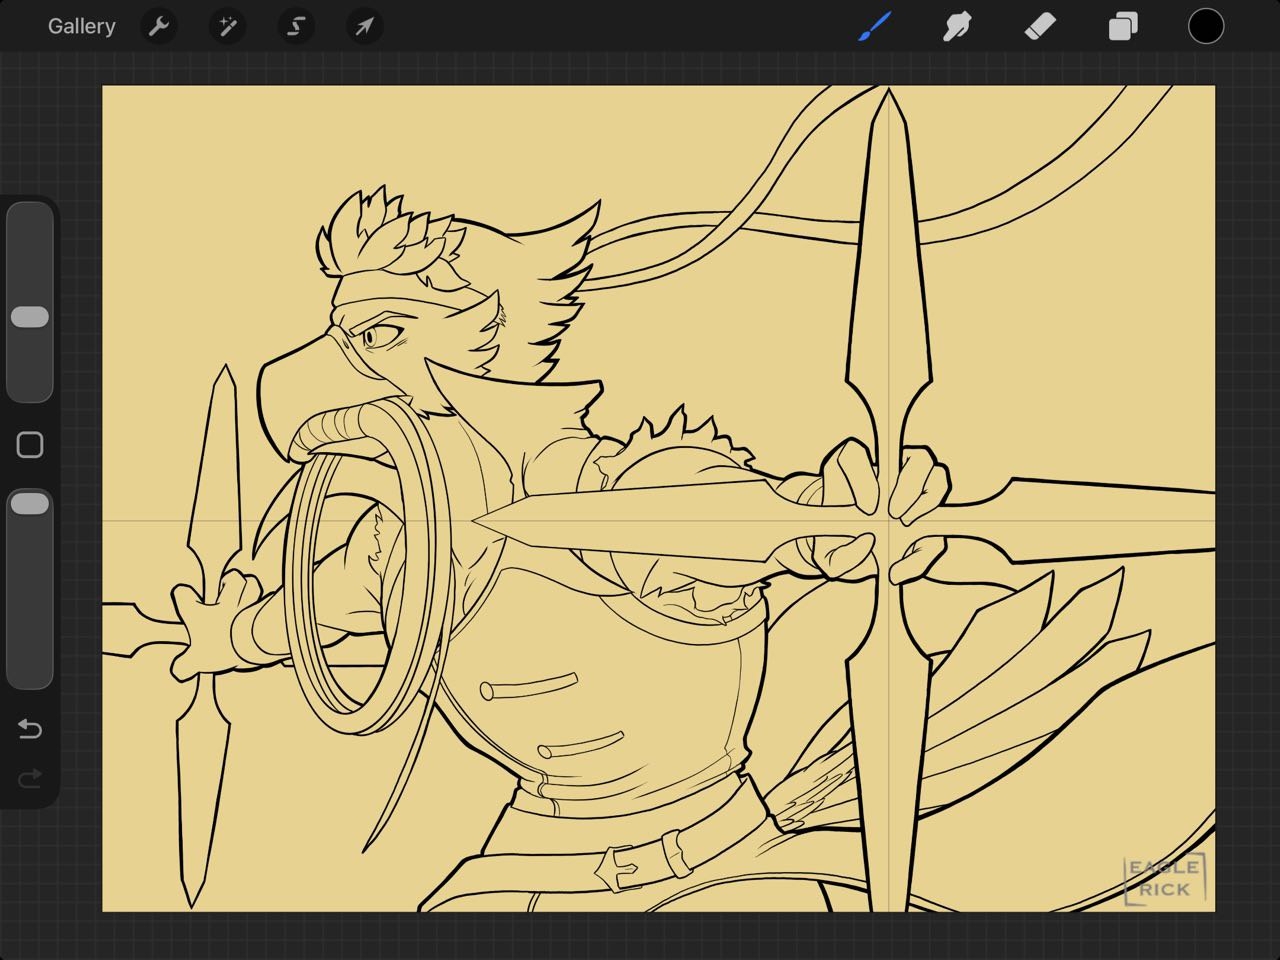
Task: Tap the belt buckle in the drawing
Action: pyautogui.click(x=620, y=864)
